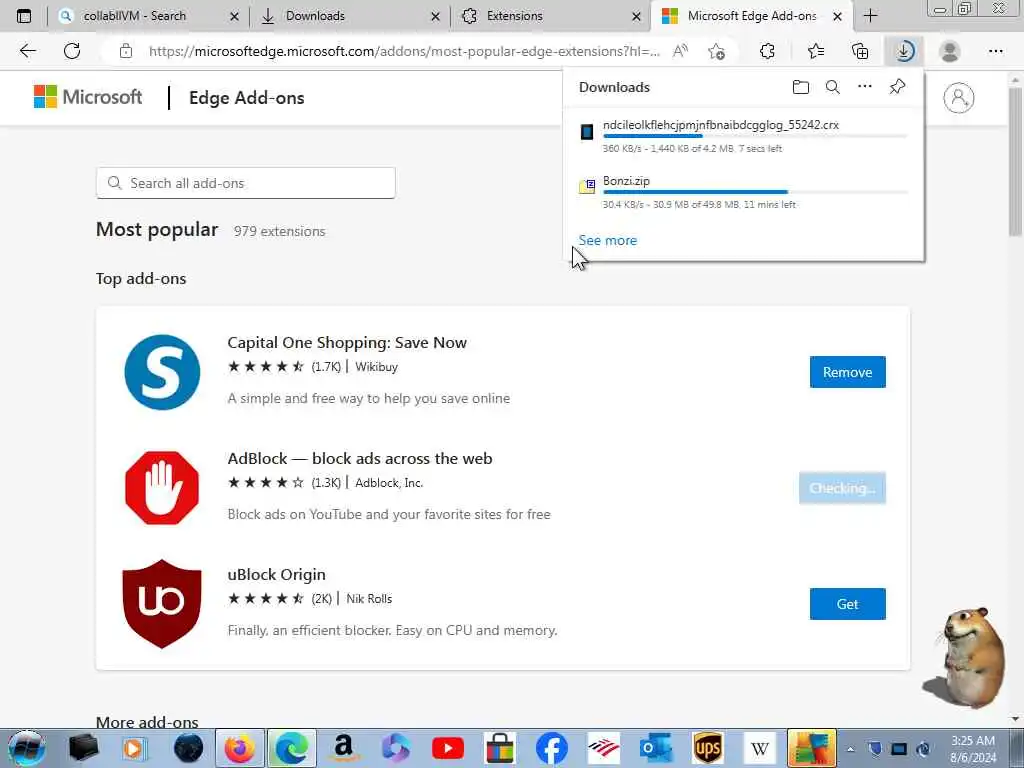Open Capital One Shopping add-on icon
The image size is (1024, 768).
click(x=162, y=372)
